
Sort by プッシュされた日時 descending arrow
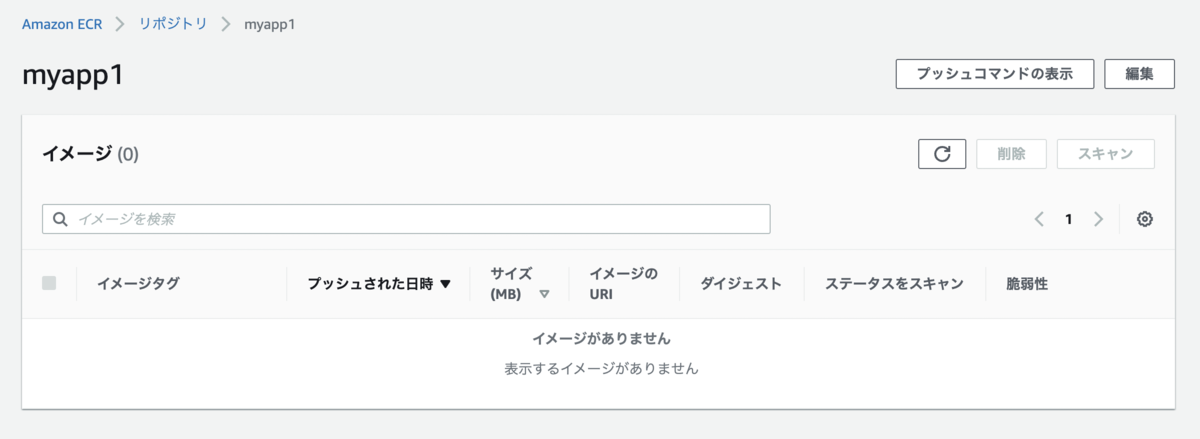(x=446, y=284)
